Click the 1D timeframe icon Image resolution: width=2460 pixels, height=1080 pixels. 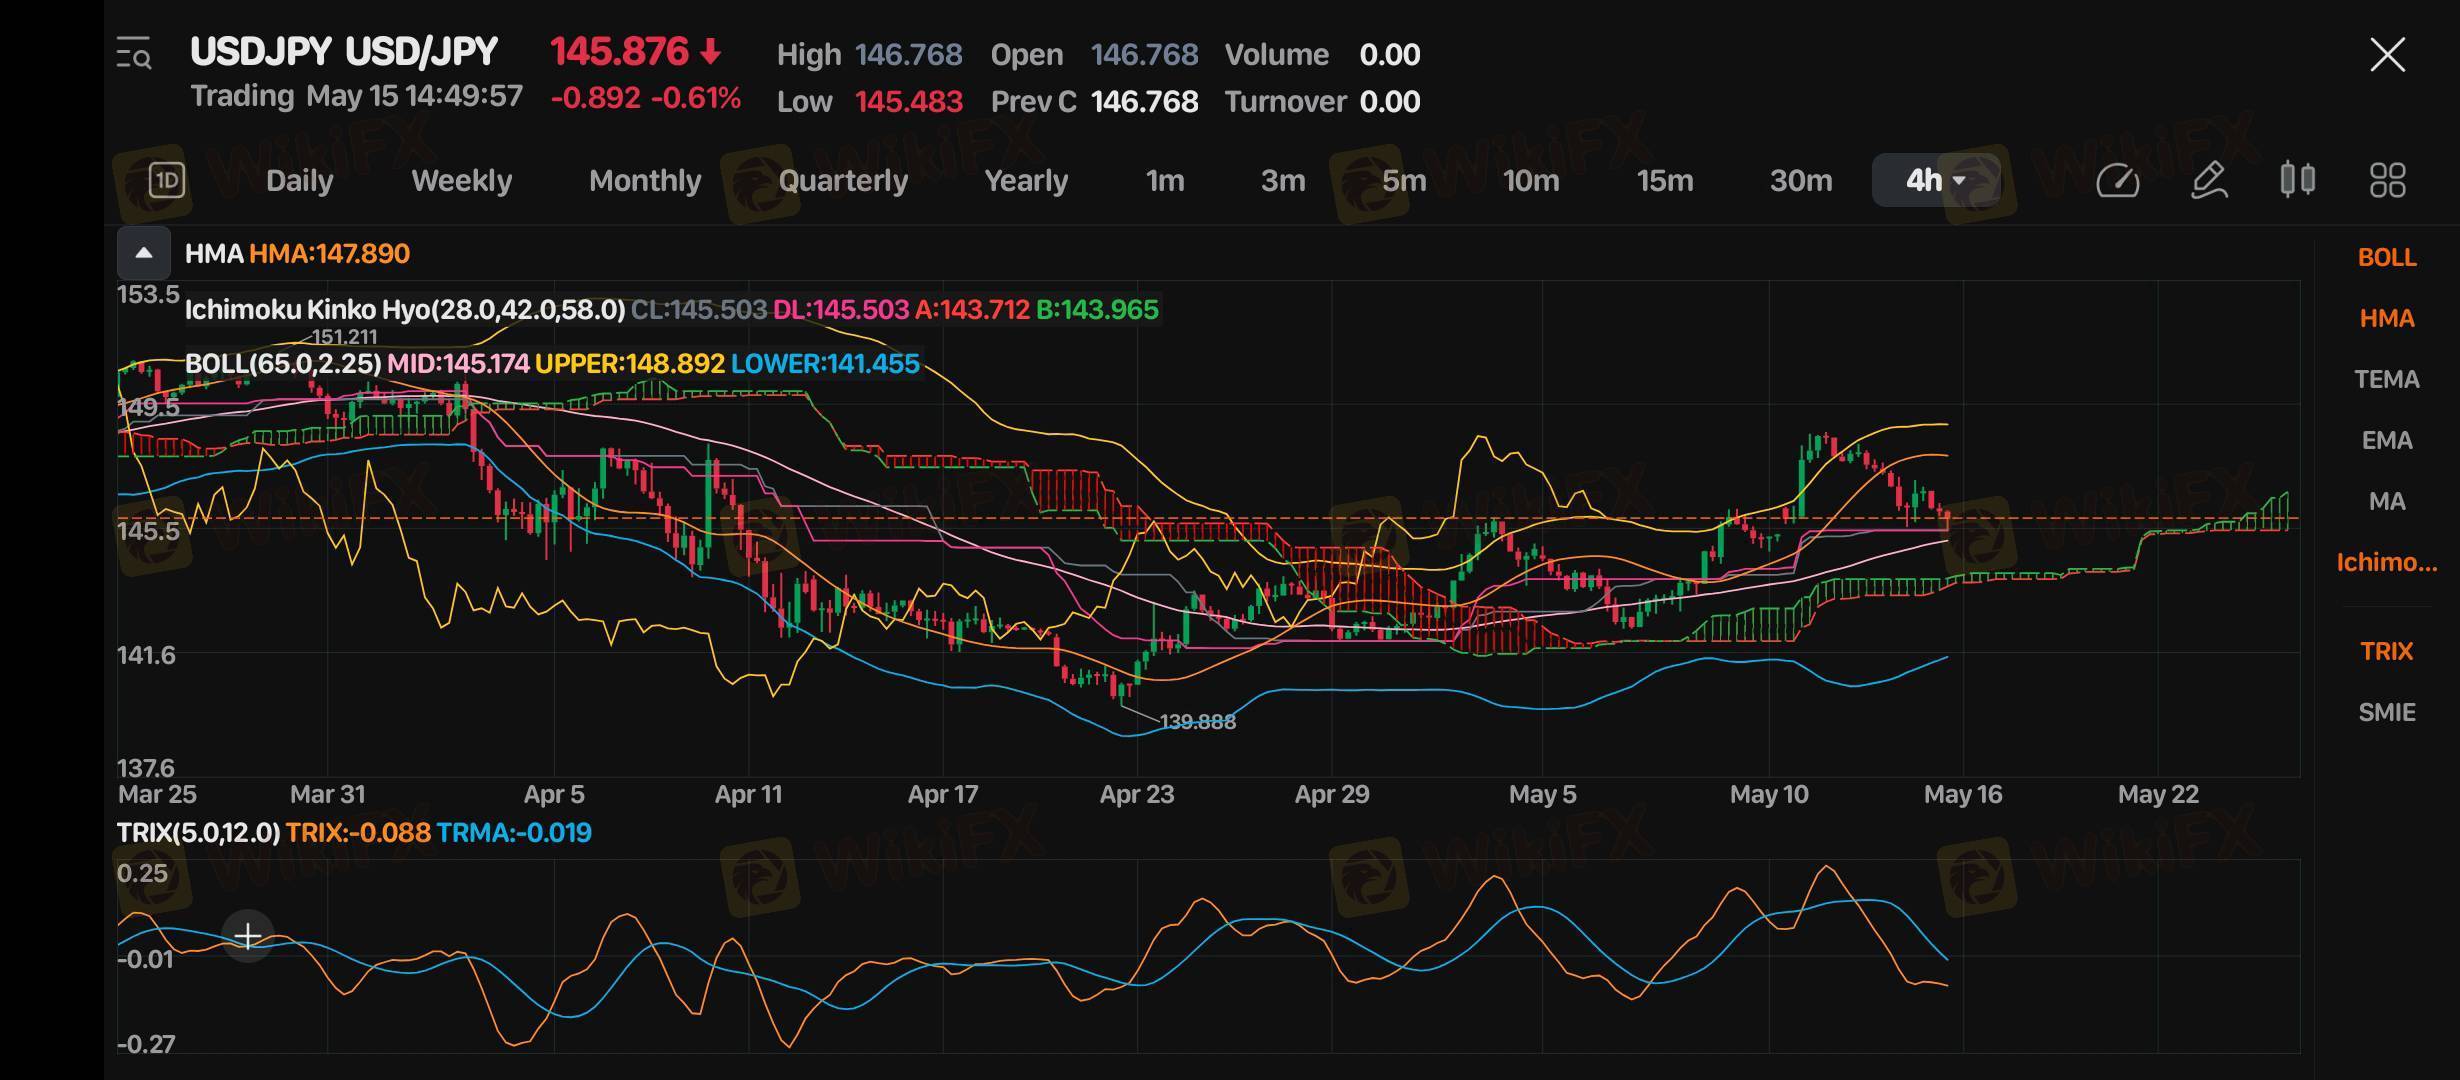click(166, 180)
